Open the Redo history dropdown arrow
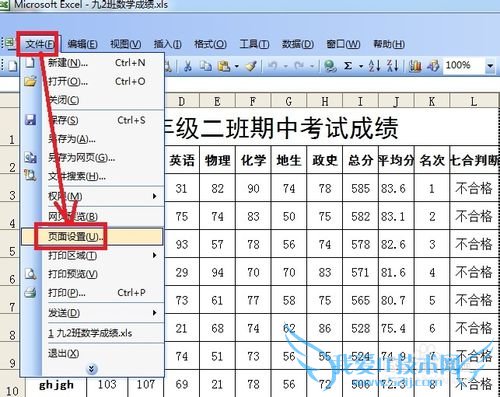 [312, 66]
